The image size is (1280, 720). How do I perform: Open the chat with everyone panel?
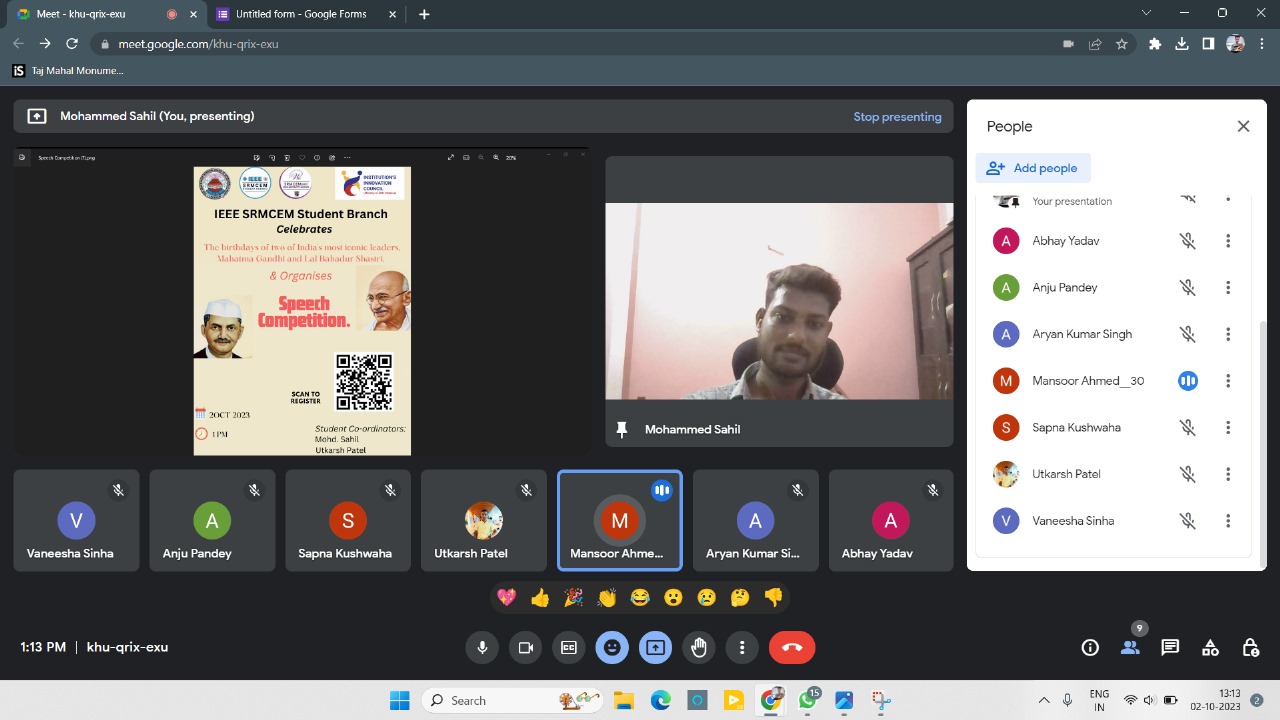pyautogui.click(x=1170, y=648)
